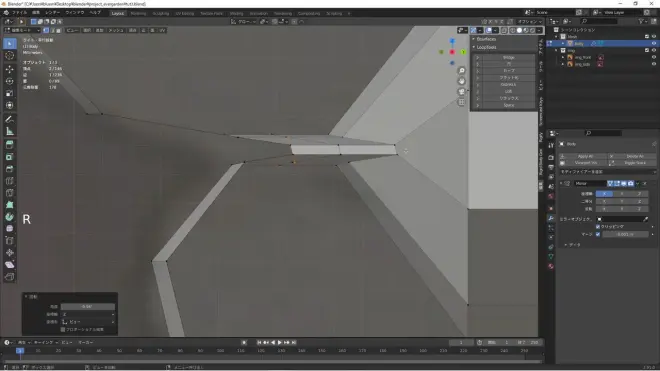Viewport: 660px width, 371px height.
Task: Uncheck the Merge checkbox in Mirror modifier
Action: coord(598,234)
